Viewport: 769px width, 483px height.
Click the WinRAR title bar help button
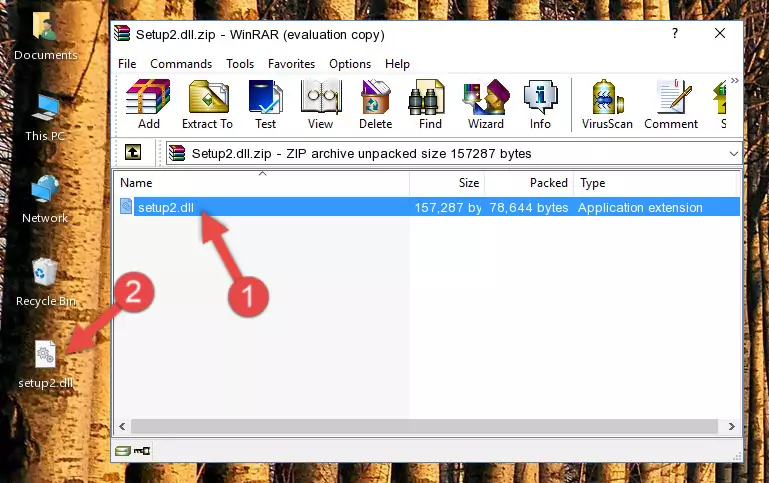675,33
